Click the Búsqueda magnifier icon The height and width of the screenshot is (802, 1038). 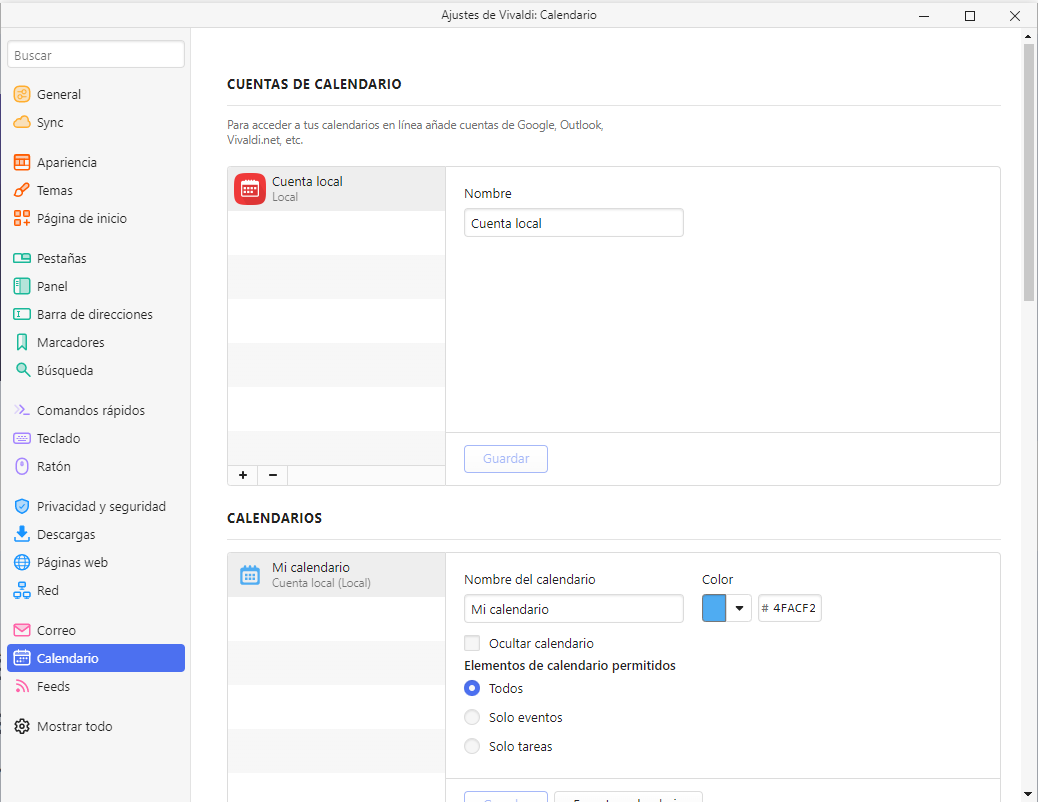pos(22,370)
